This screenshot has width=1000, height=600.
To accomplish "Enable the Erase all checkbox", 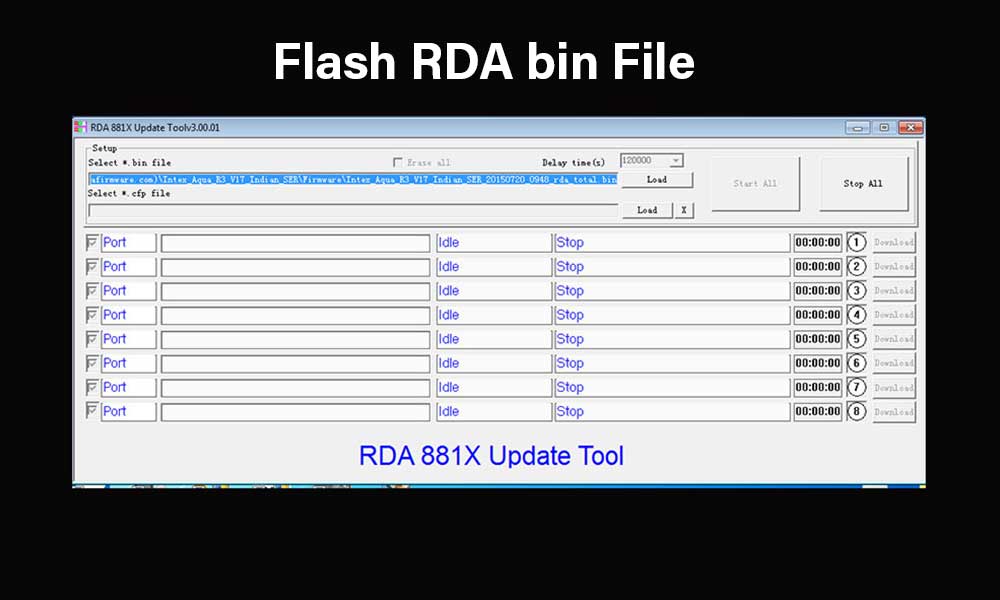I will (x=397, y=162).
